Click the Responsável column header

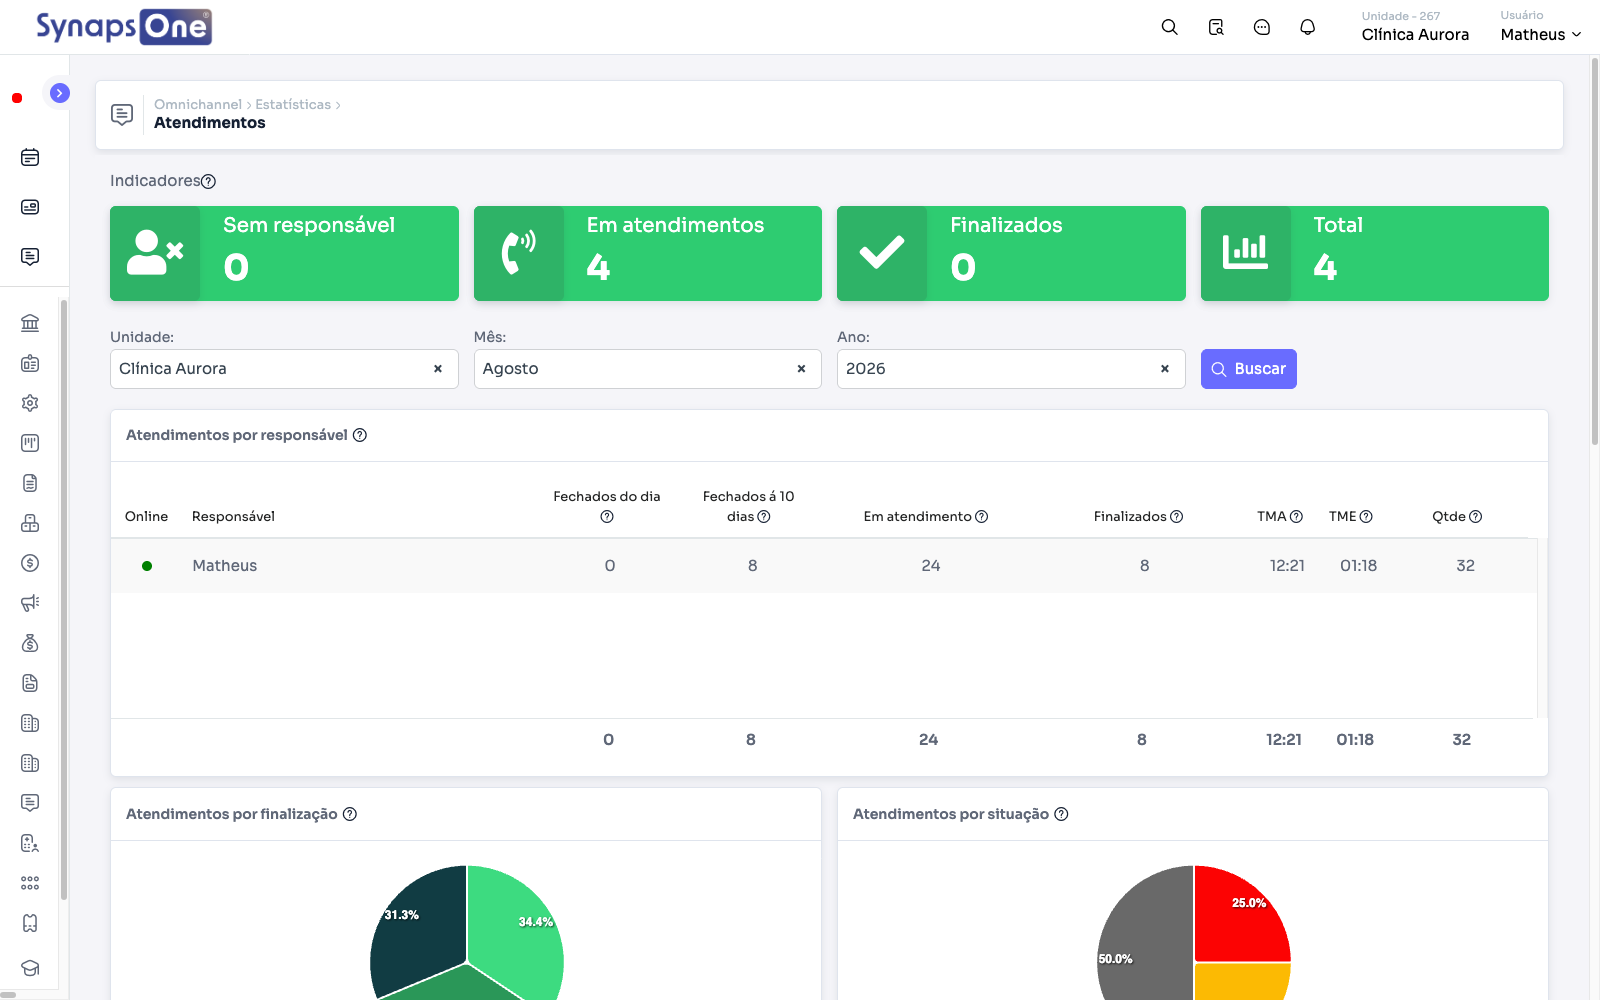pos(233,517)
